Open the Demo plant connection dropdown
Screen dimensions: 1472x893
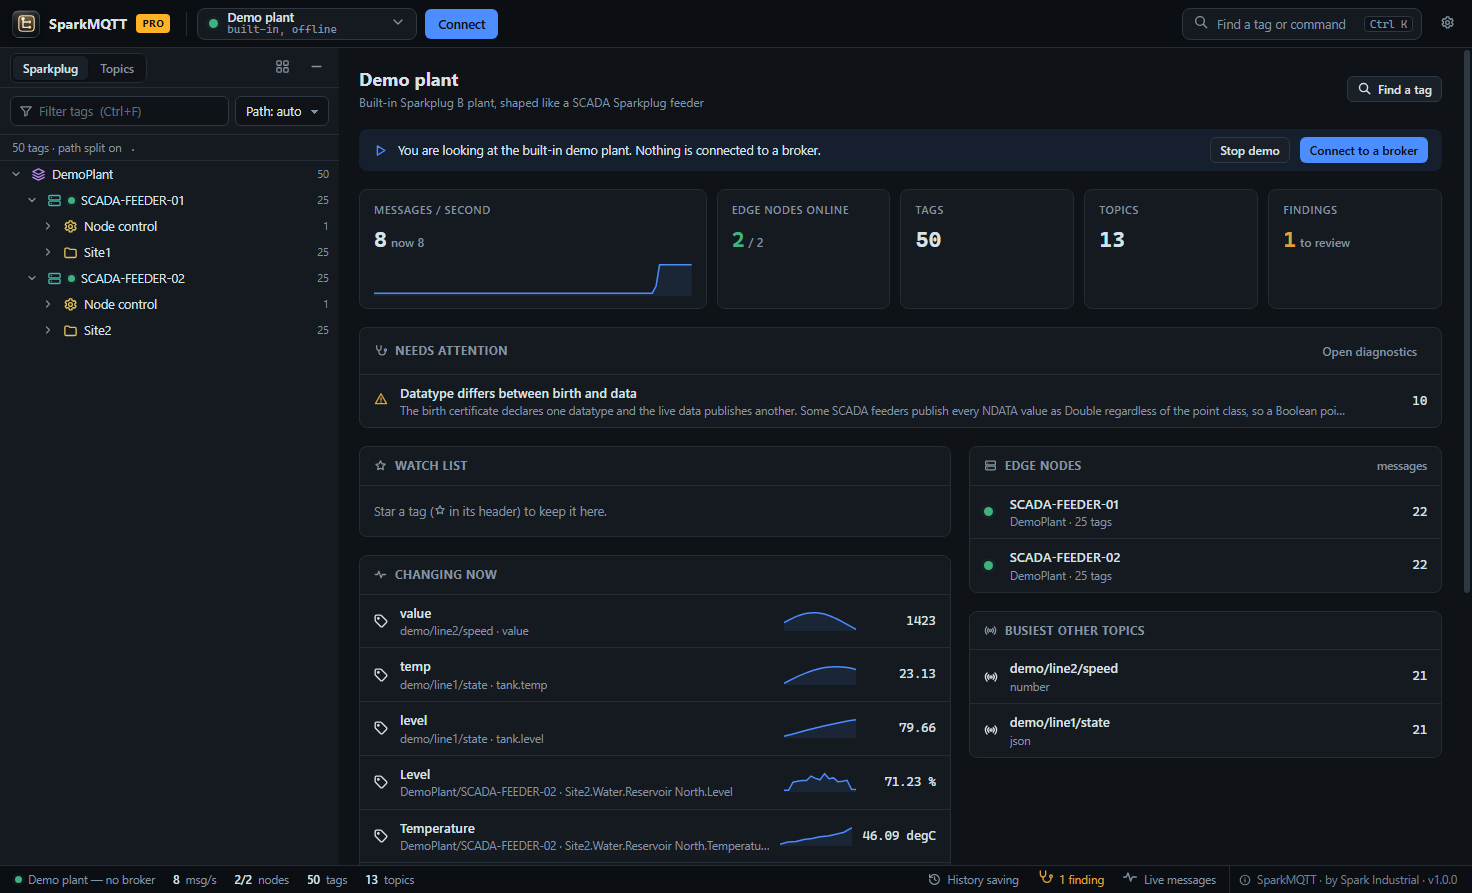click(x=307, y=23)
